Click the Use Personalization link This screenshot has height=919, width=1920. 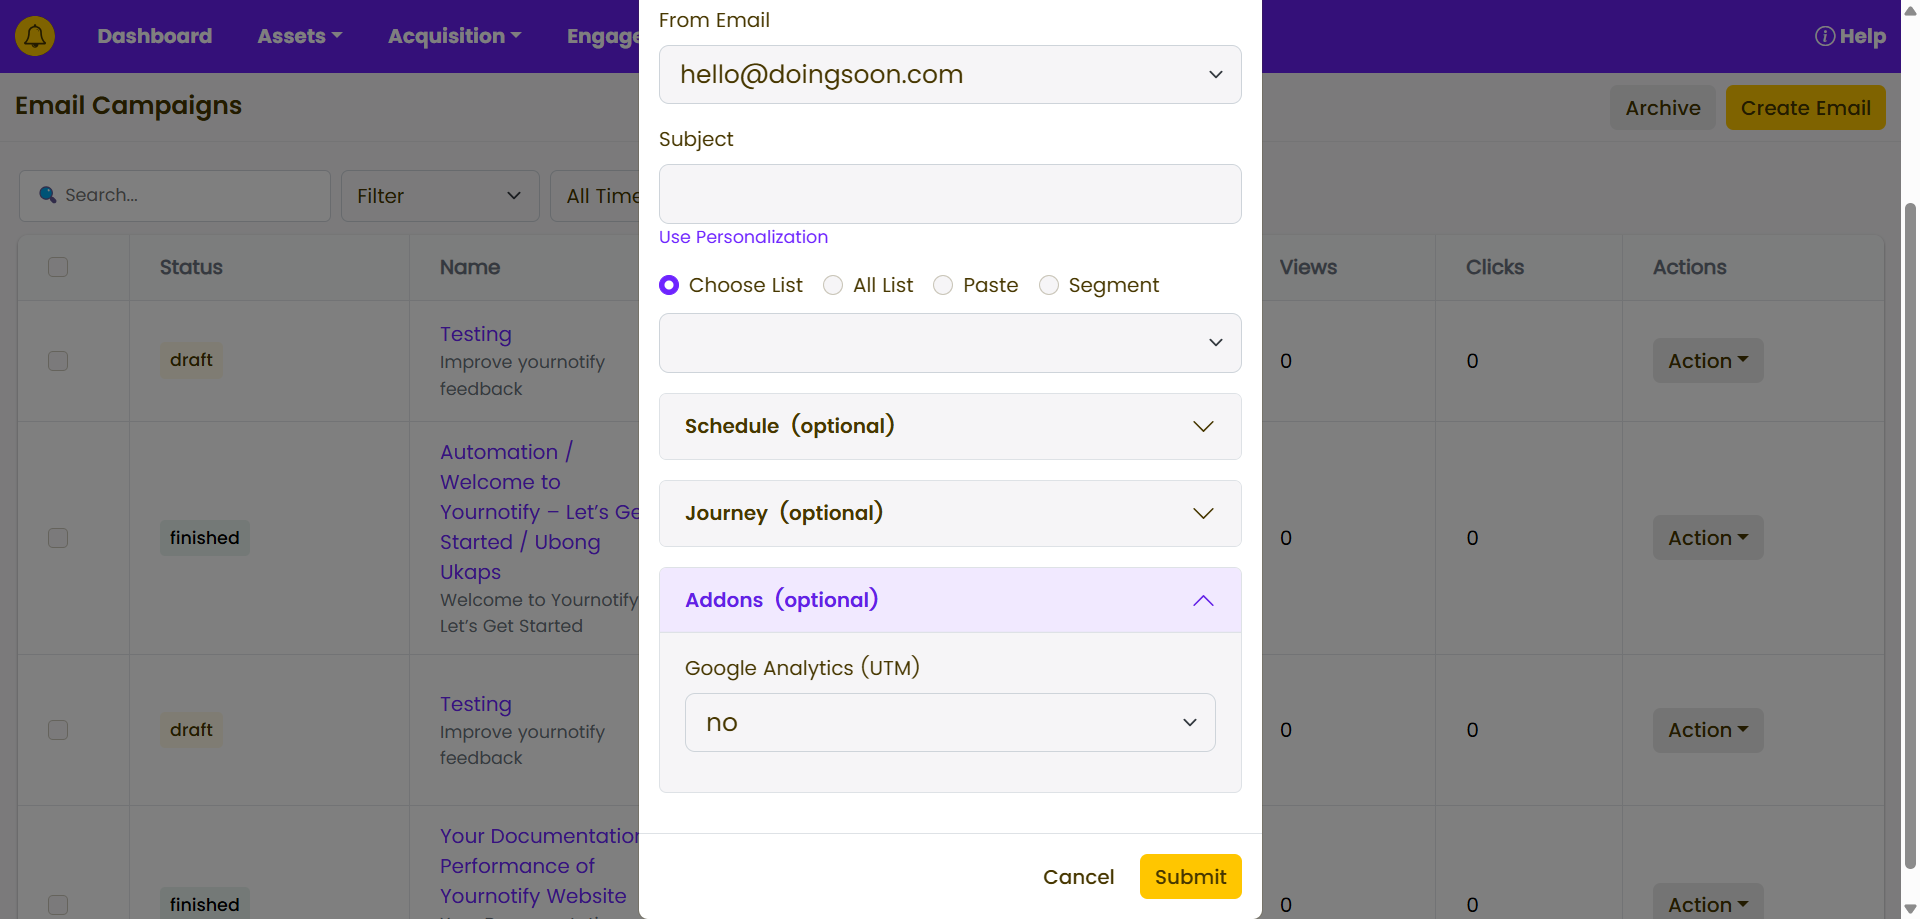coord(743,237)
